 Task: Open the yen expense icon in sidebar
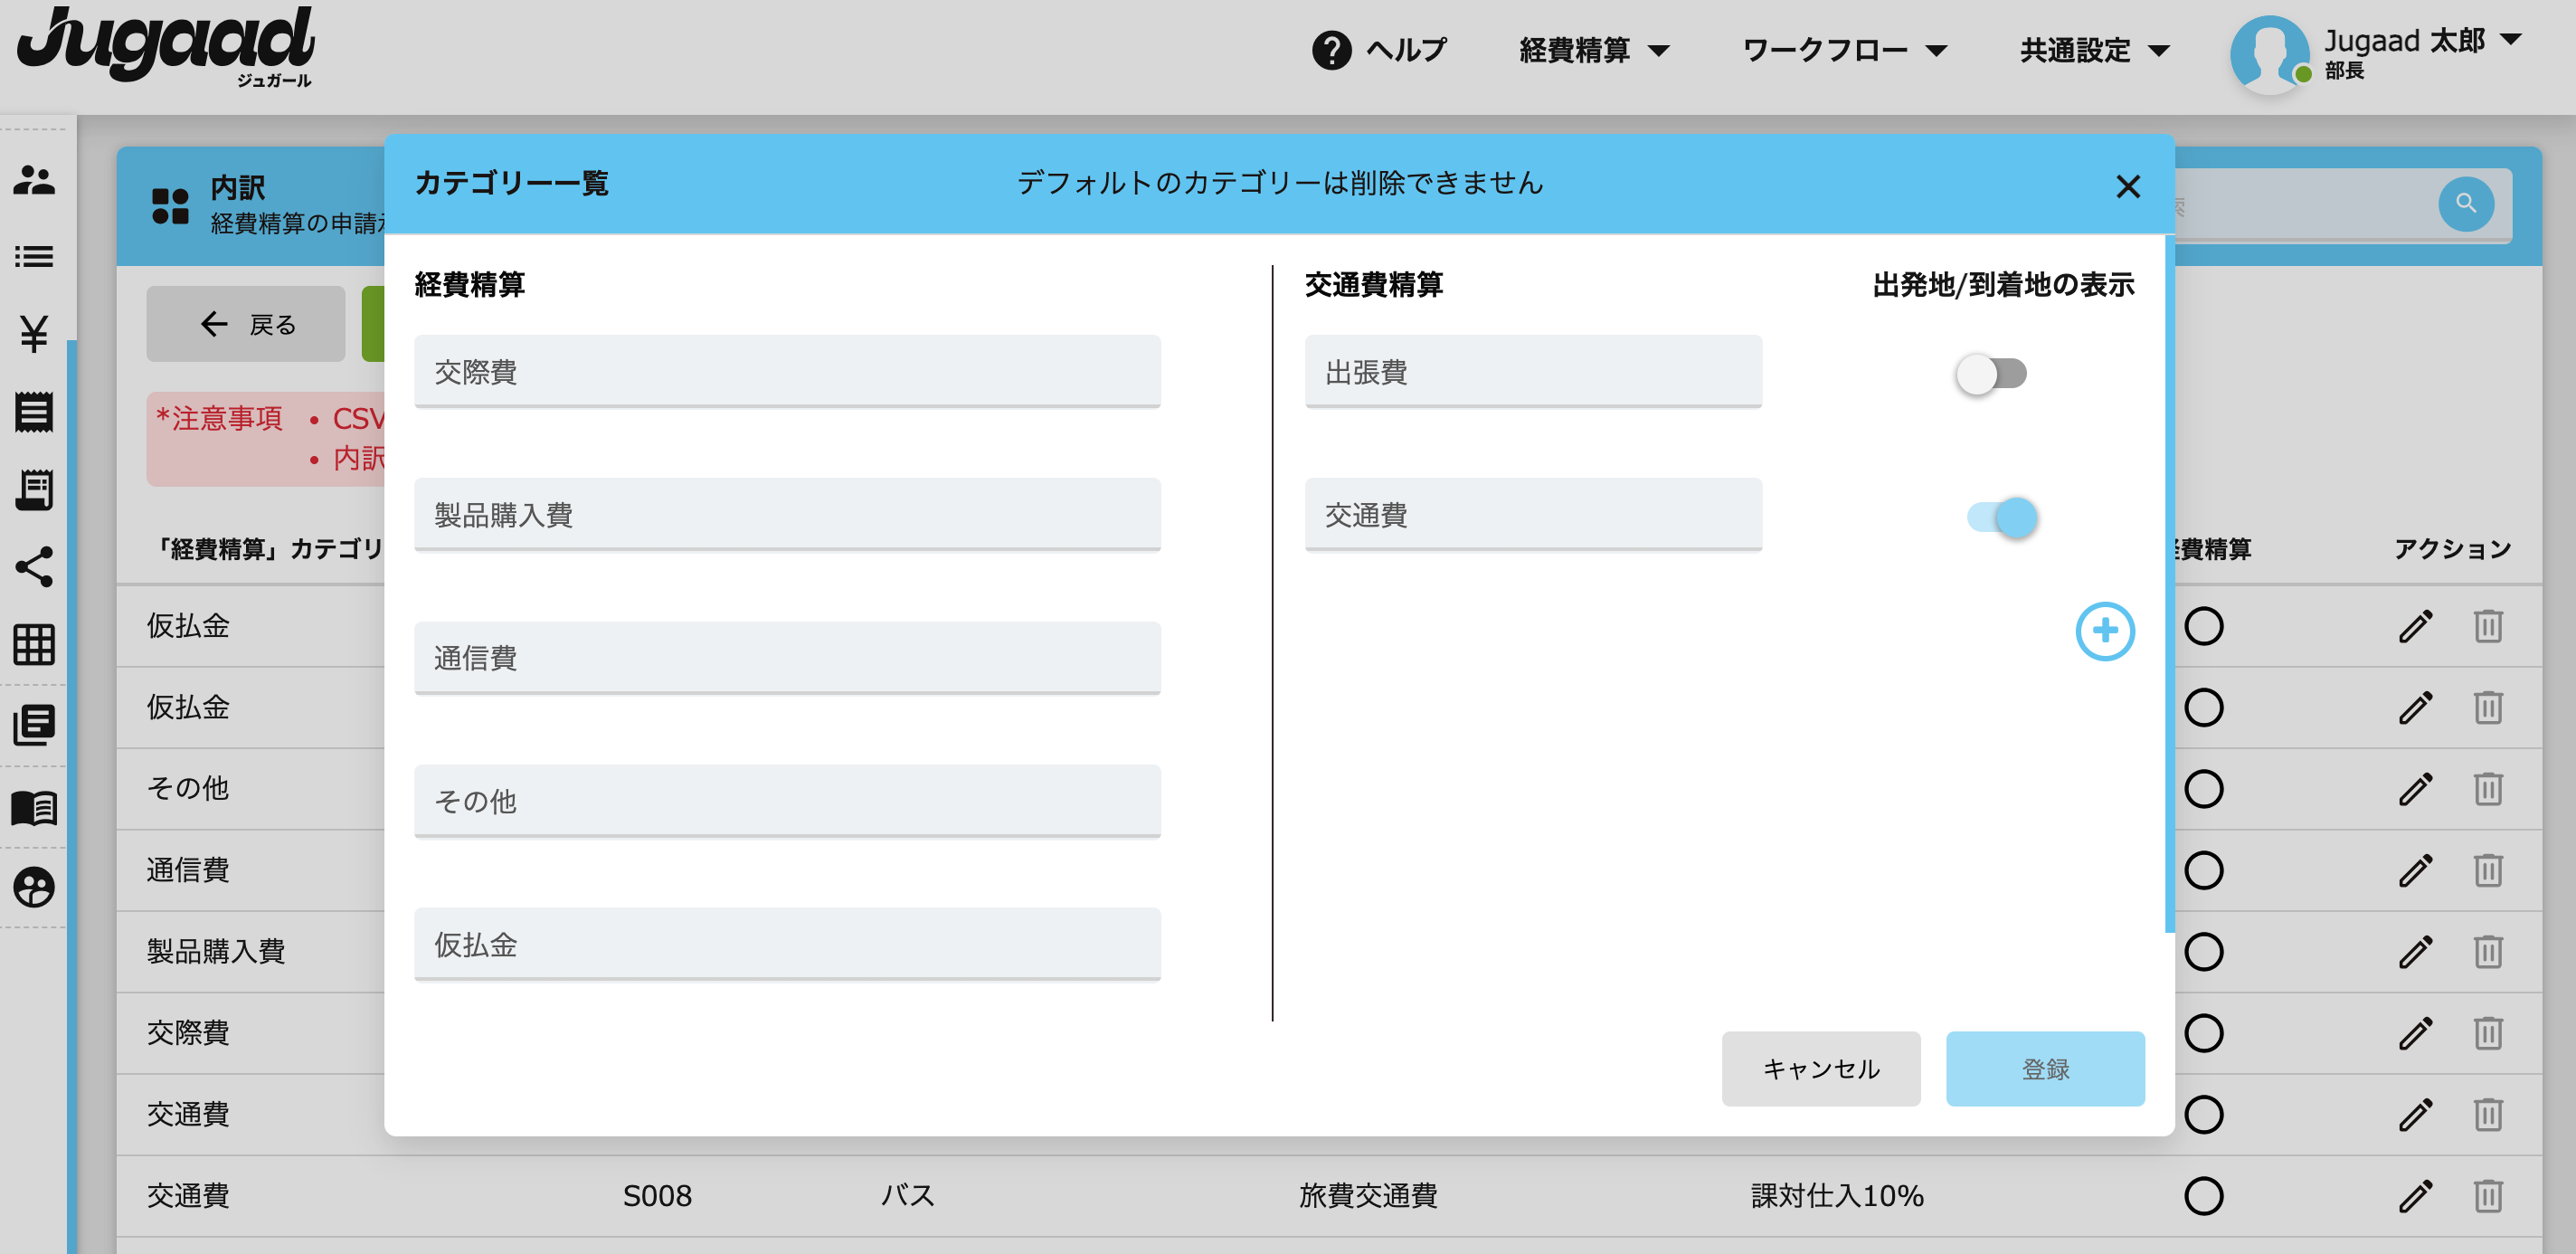pyautogui.click(x=34, y=334)
